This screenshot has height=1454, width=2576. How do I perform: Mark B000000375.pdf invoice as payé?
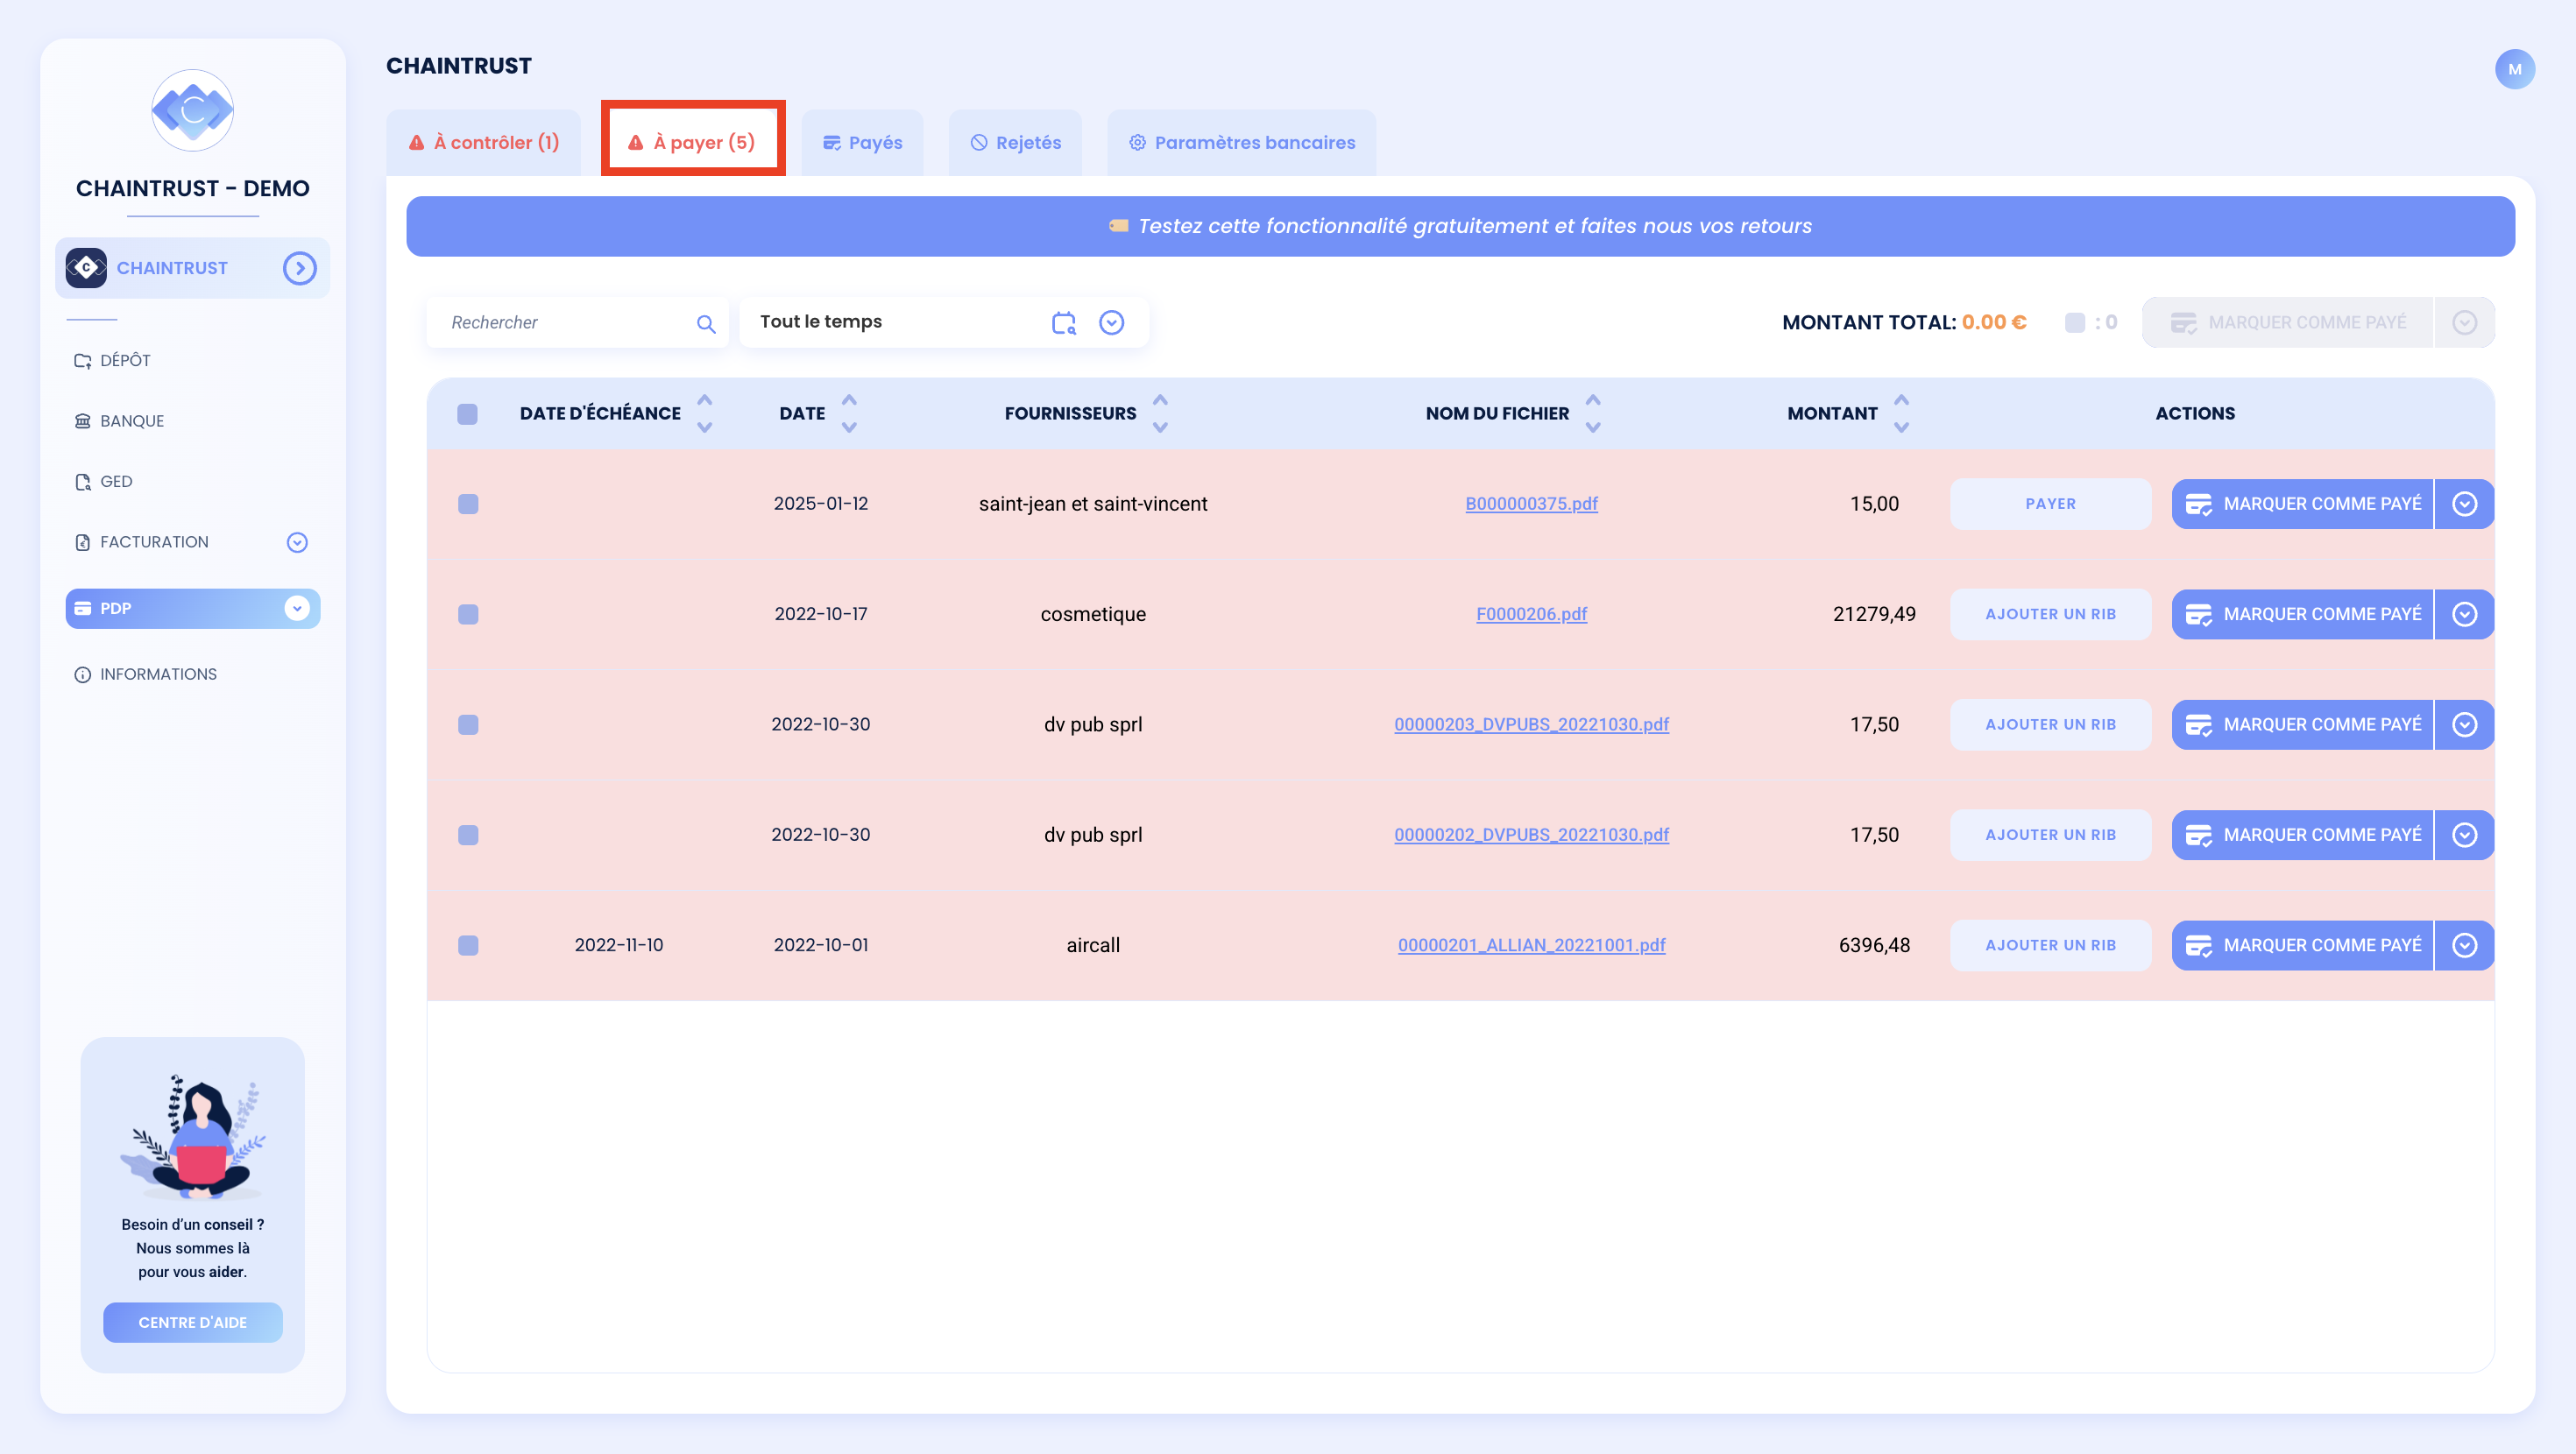(2302, 504)
